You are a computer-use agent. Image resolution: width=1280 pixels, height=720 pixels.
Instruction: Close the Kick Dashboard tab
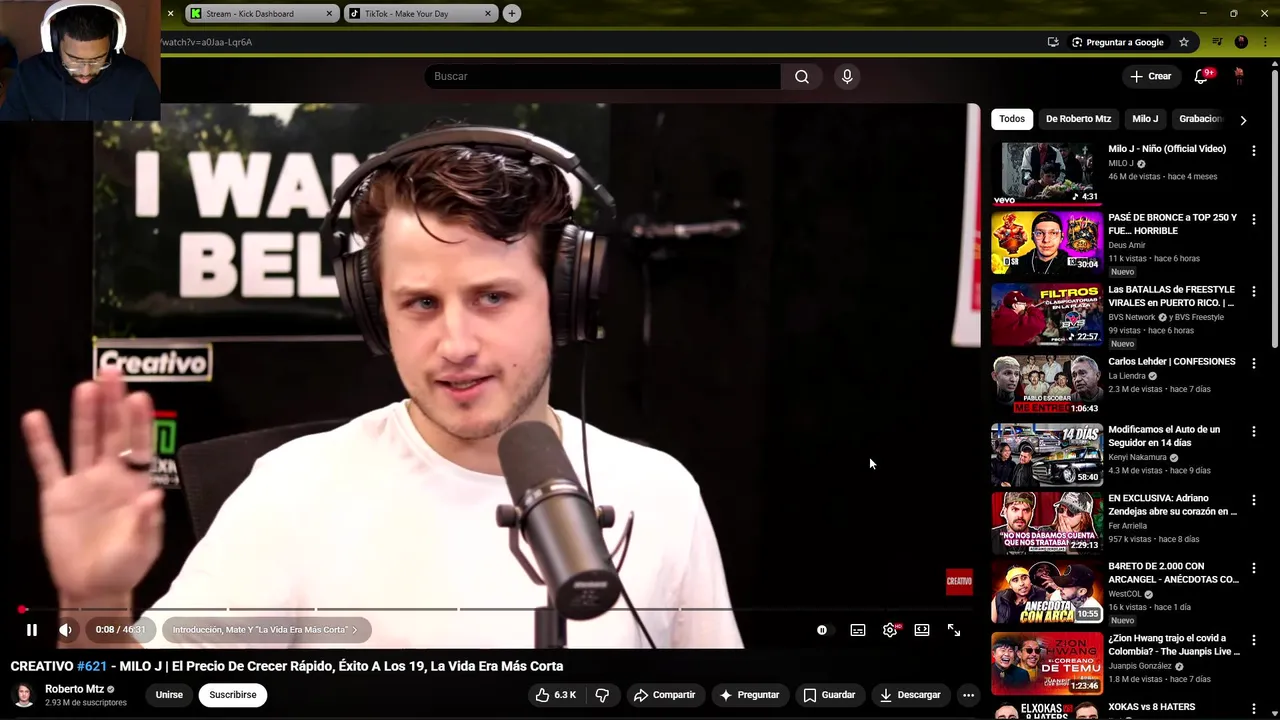(x=329, y=14)
